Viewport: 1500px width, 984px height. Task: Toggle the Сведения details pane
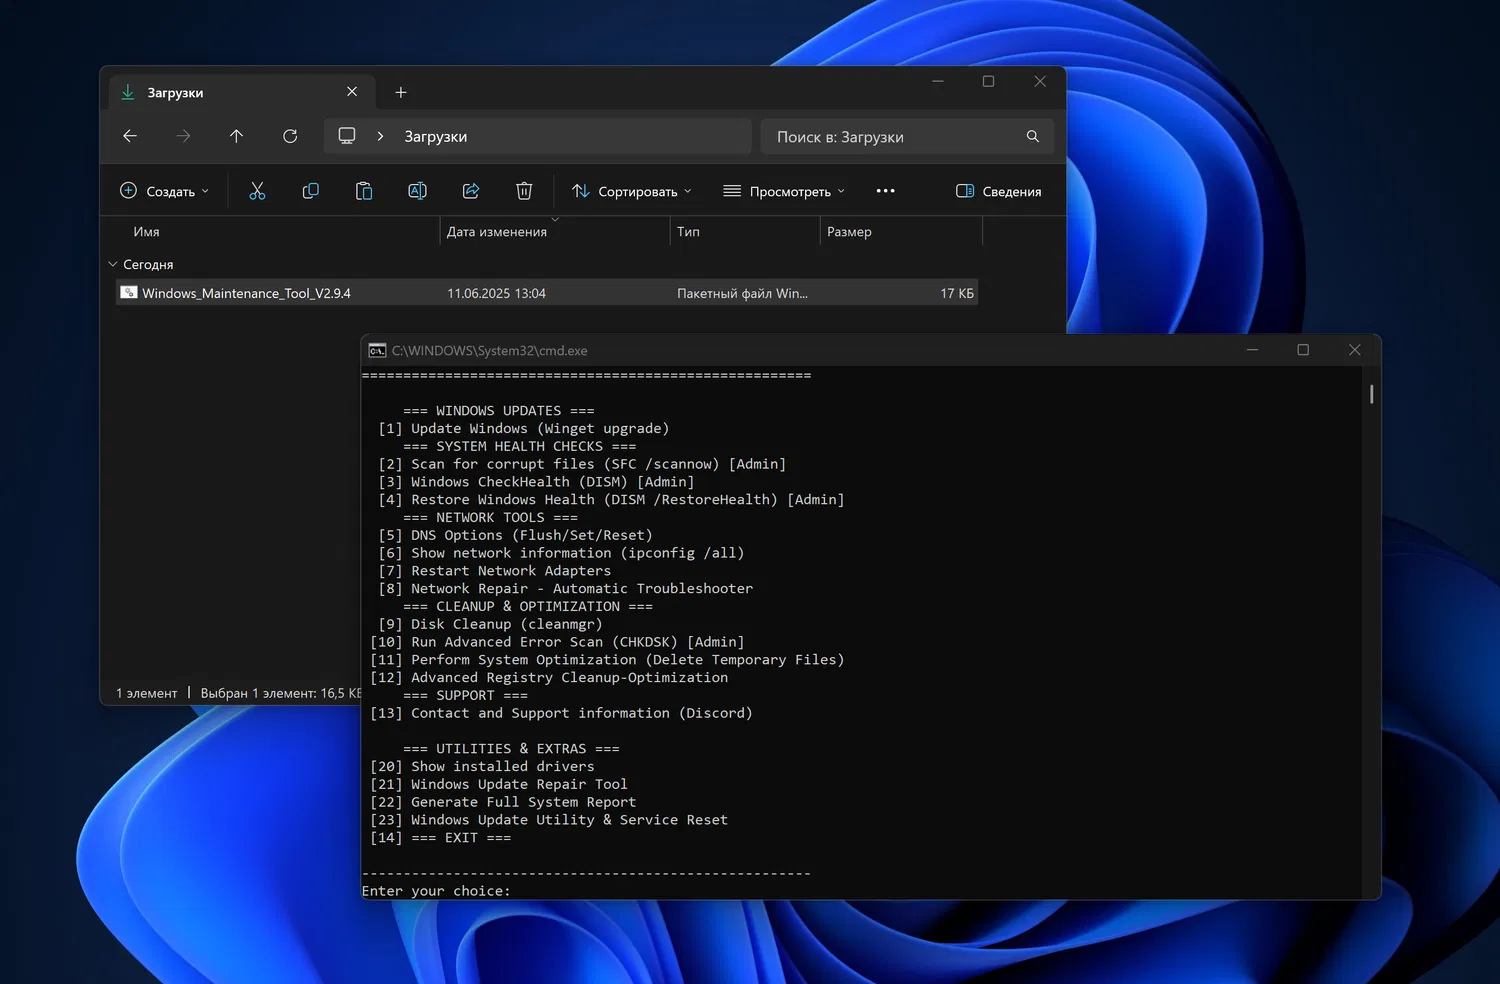[998, 191]
